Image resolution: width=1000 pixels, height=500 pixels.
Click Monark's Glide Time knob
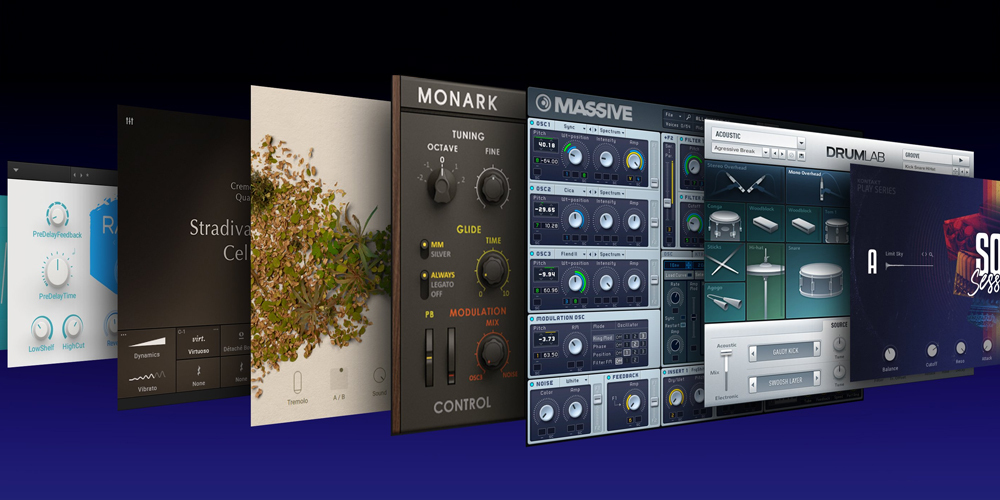pos(492,269)
